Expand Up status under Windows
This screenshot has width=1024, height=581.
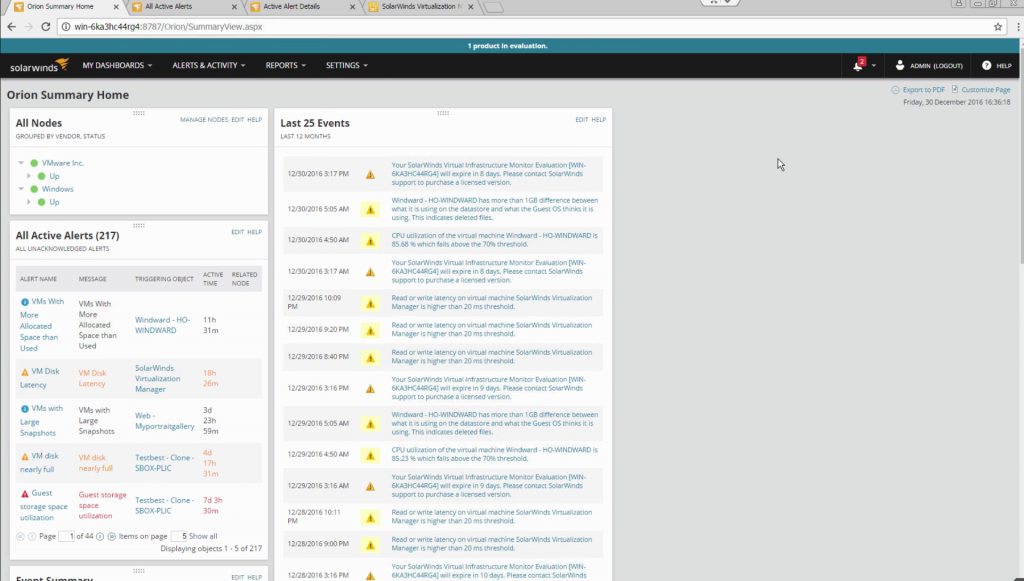coord(29,202)
